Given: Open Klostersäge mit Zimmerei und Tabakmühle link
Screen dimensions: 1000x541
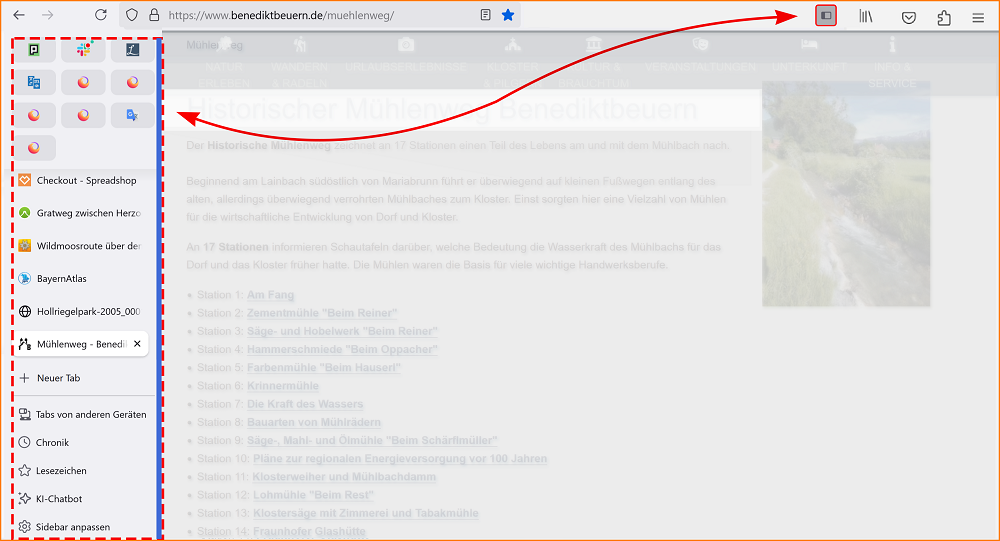Looking at the screenshot, I should 365,513.
